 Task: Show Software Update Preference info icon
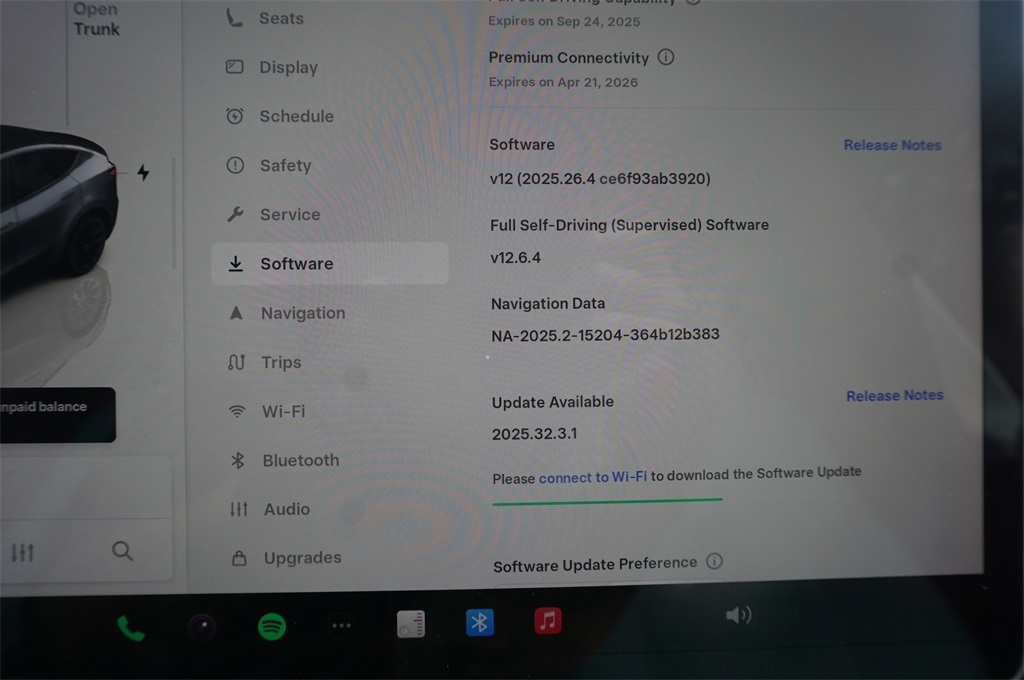[x=714, y=561]
